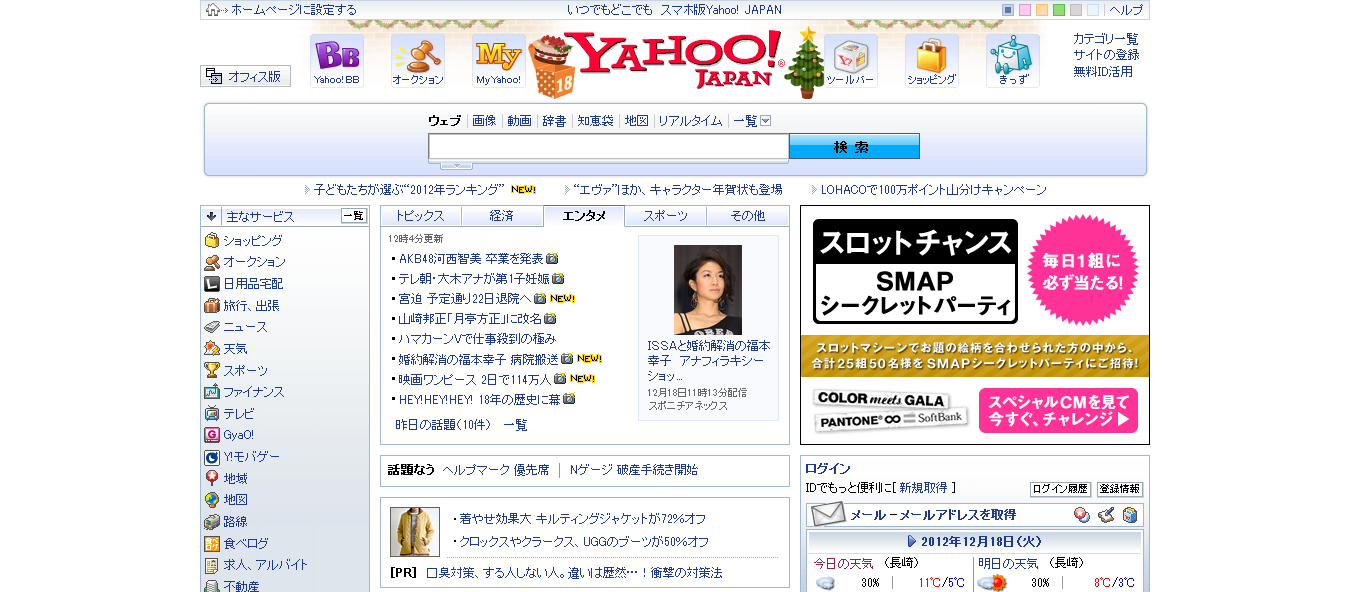This screenshot has height=592, width=1349.
Task: Open the mail envelope icon
Action: 828,515
